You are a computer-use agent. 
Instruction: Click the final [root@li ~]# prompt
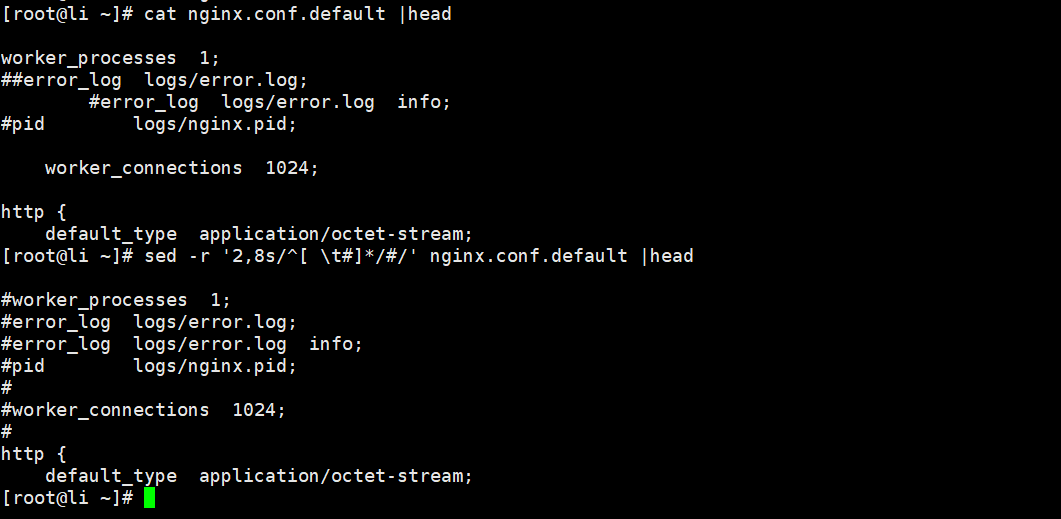(x=67, y=498)
